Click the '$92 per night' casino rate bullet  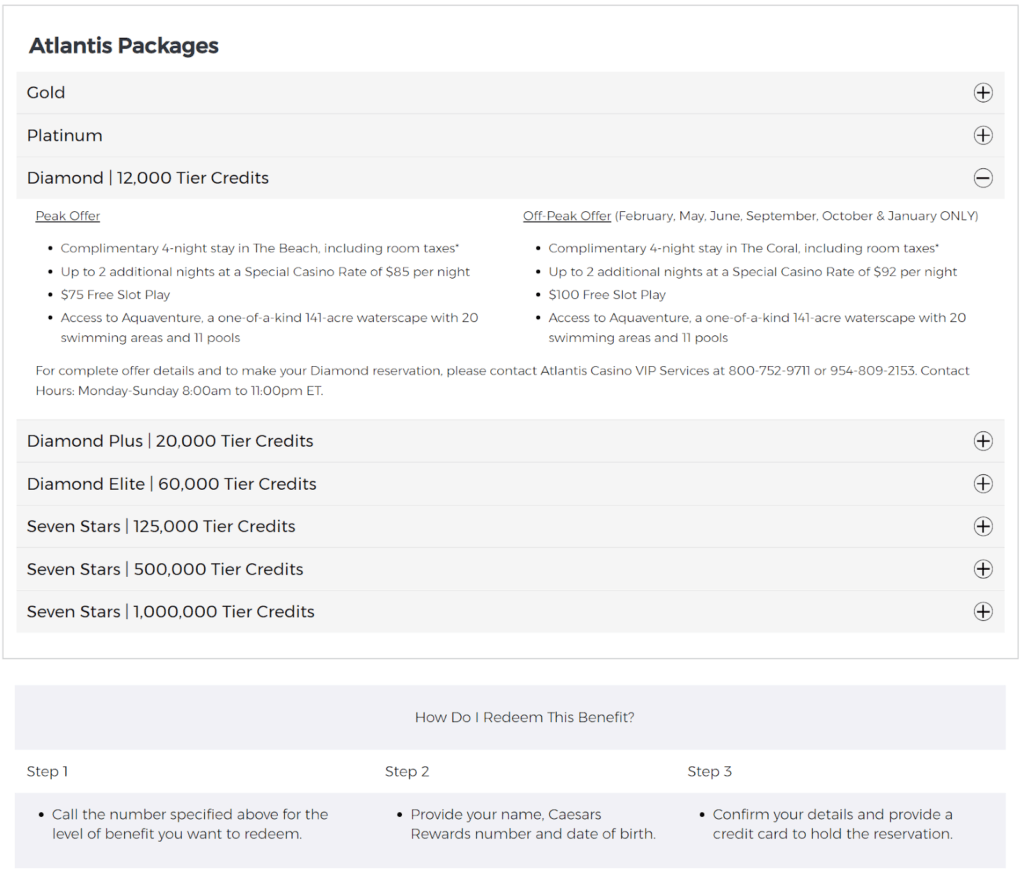point(752,272)
